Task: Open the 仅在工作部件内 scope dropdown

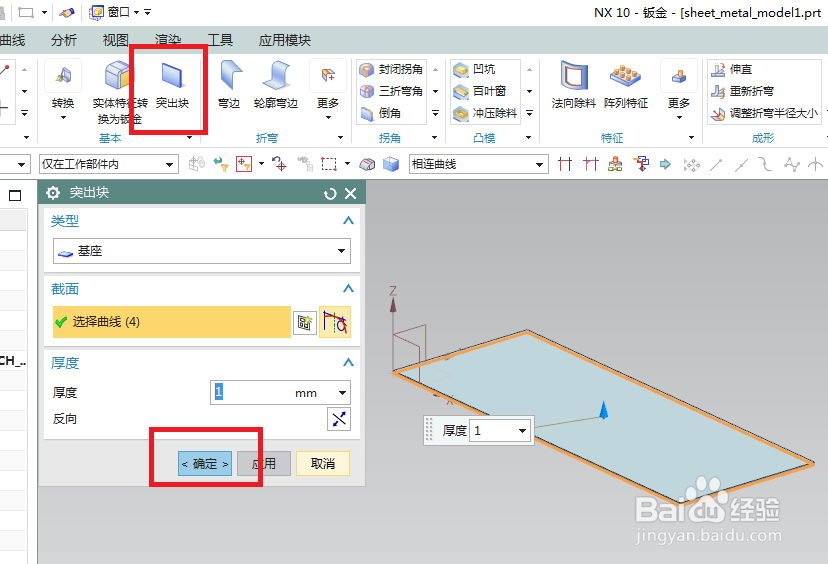Action: coord(108,164)
